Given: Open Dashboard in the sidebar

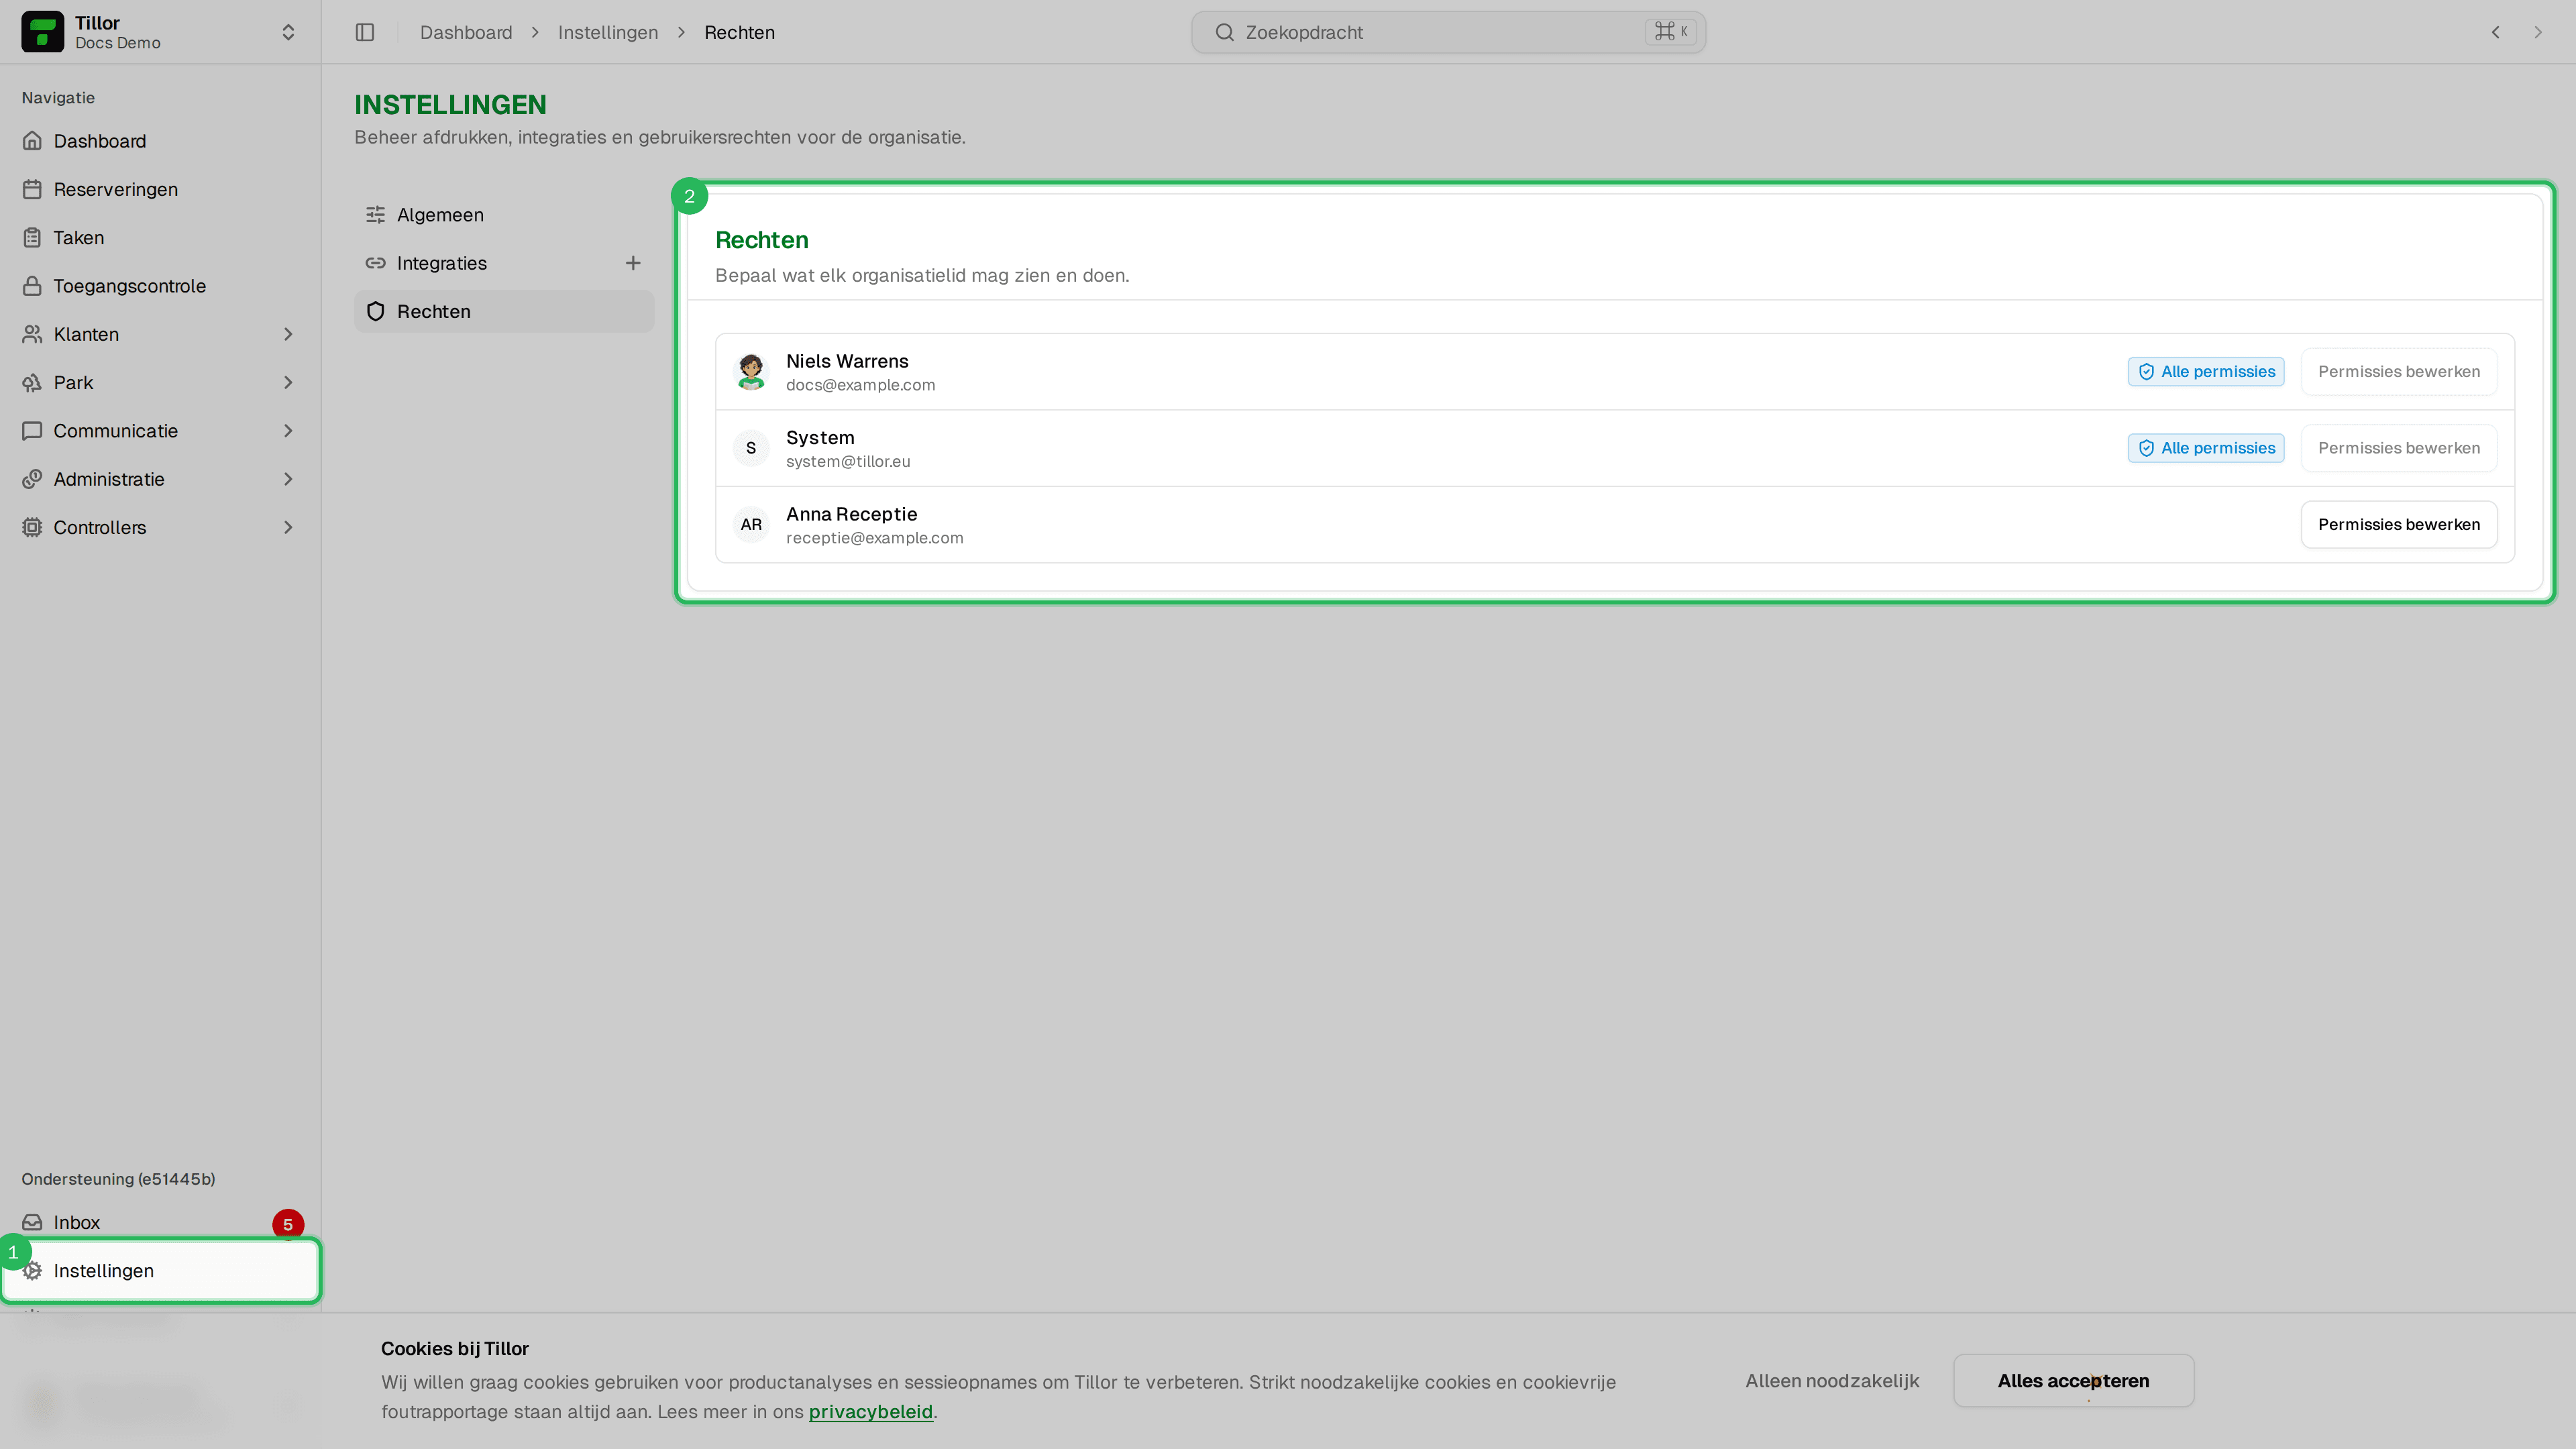Looking at the screenshot, I should click(x=161, y=141).
